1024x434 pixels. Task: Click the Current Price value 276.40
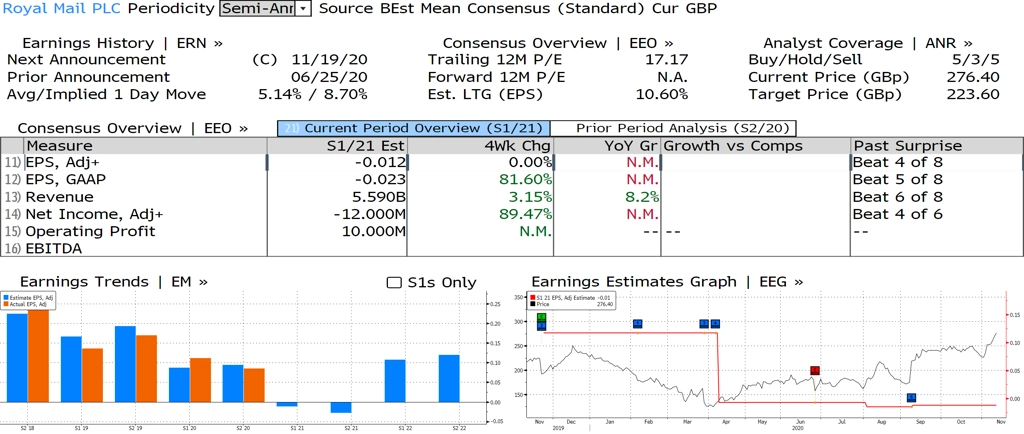tap(972, 77)
